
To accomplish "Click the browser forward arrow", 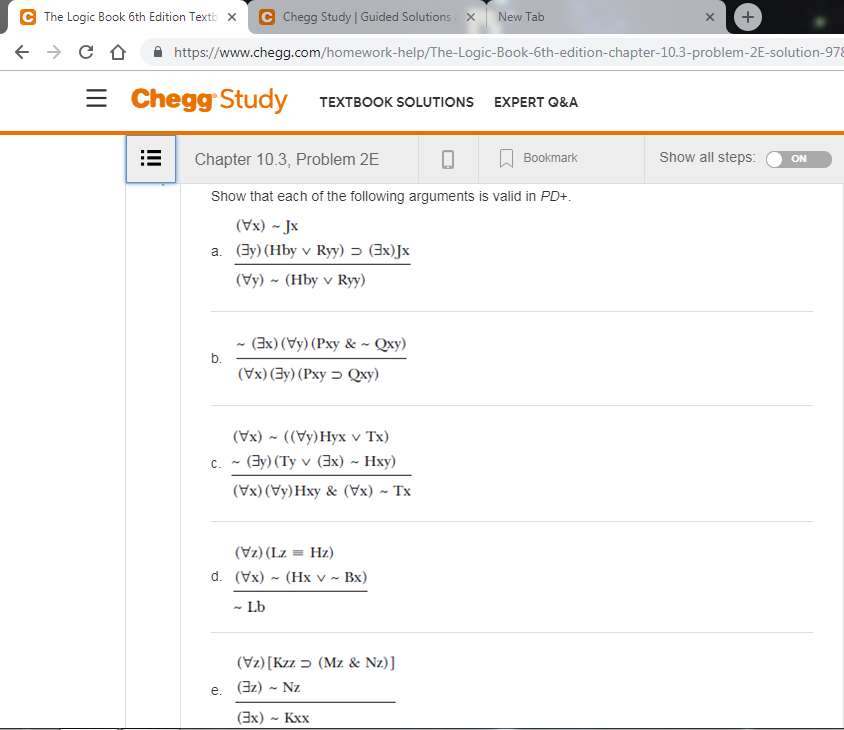I will [x=52, y=52].
